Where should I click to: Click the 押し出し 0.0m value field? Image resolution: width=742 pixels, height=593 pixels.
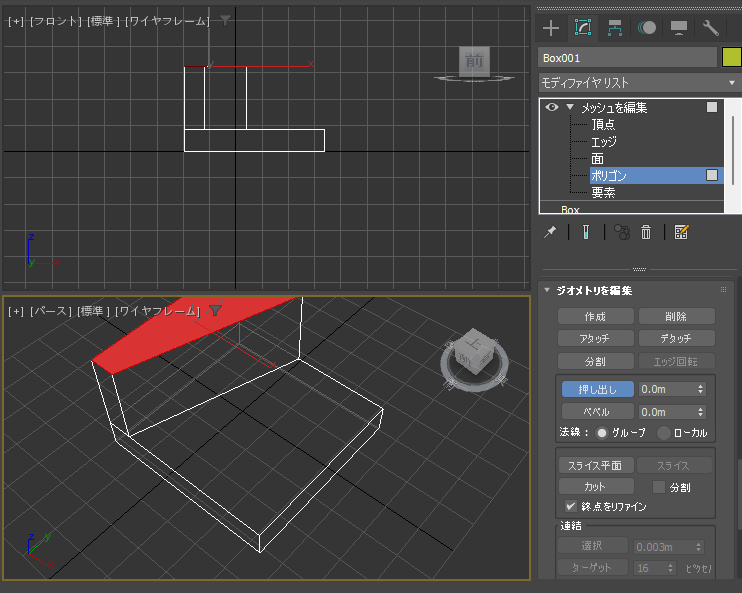click(667, 389)
